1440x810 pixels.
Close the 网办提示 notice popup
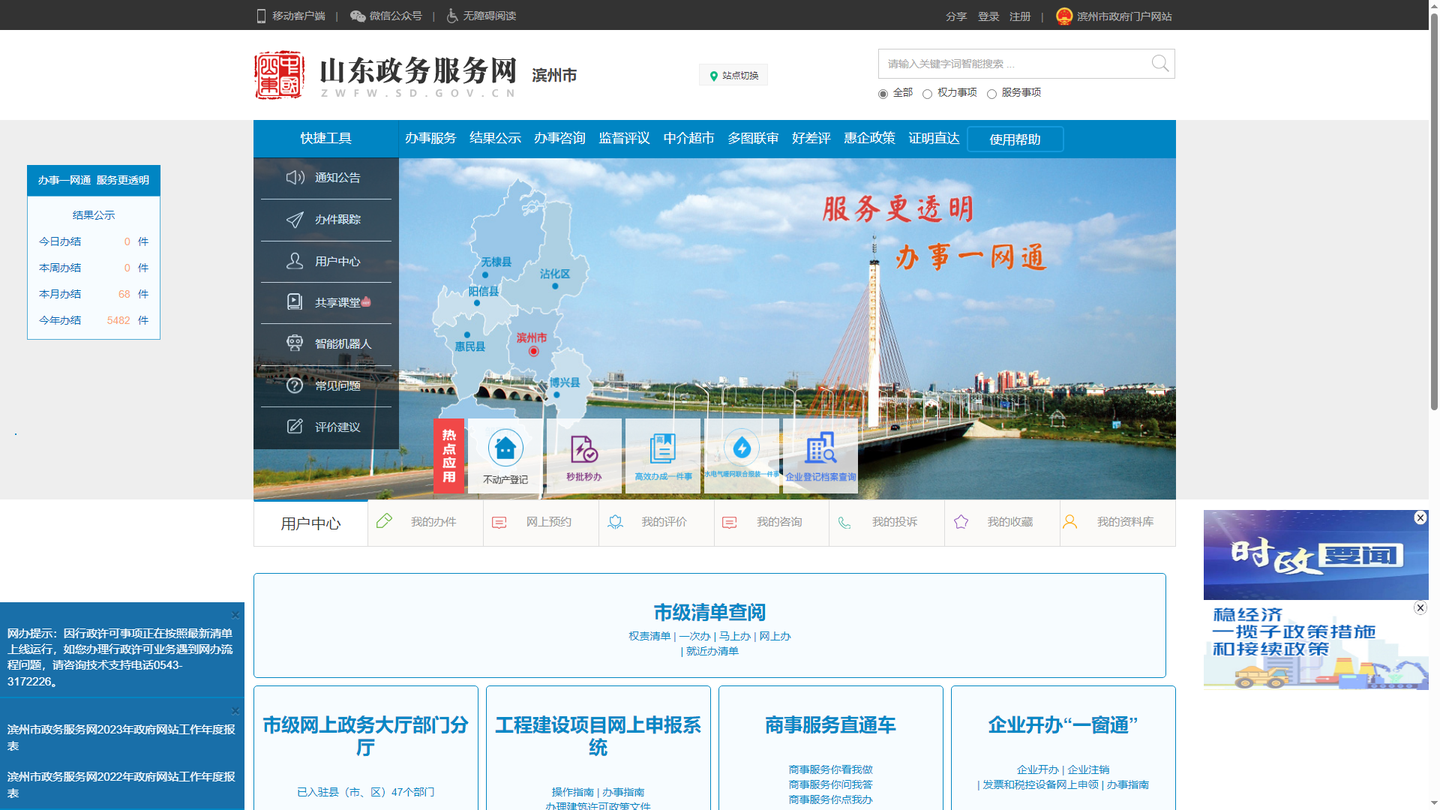(x=236, y=614)
